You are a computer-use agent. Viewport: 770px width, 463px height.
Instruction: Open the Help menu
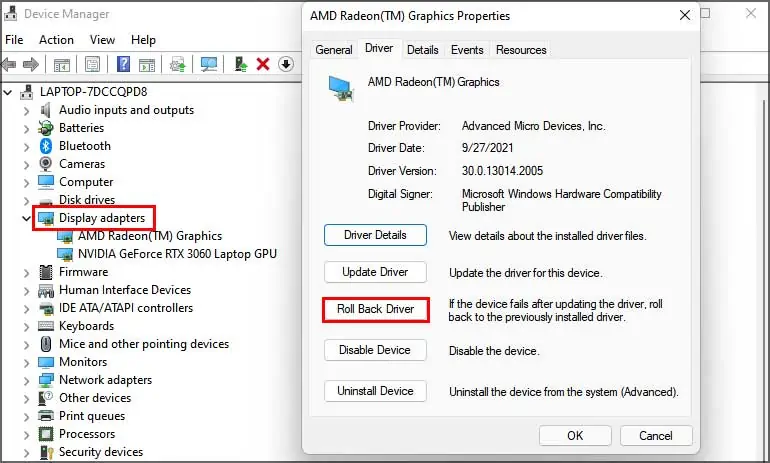coord(143,40)
